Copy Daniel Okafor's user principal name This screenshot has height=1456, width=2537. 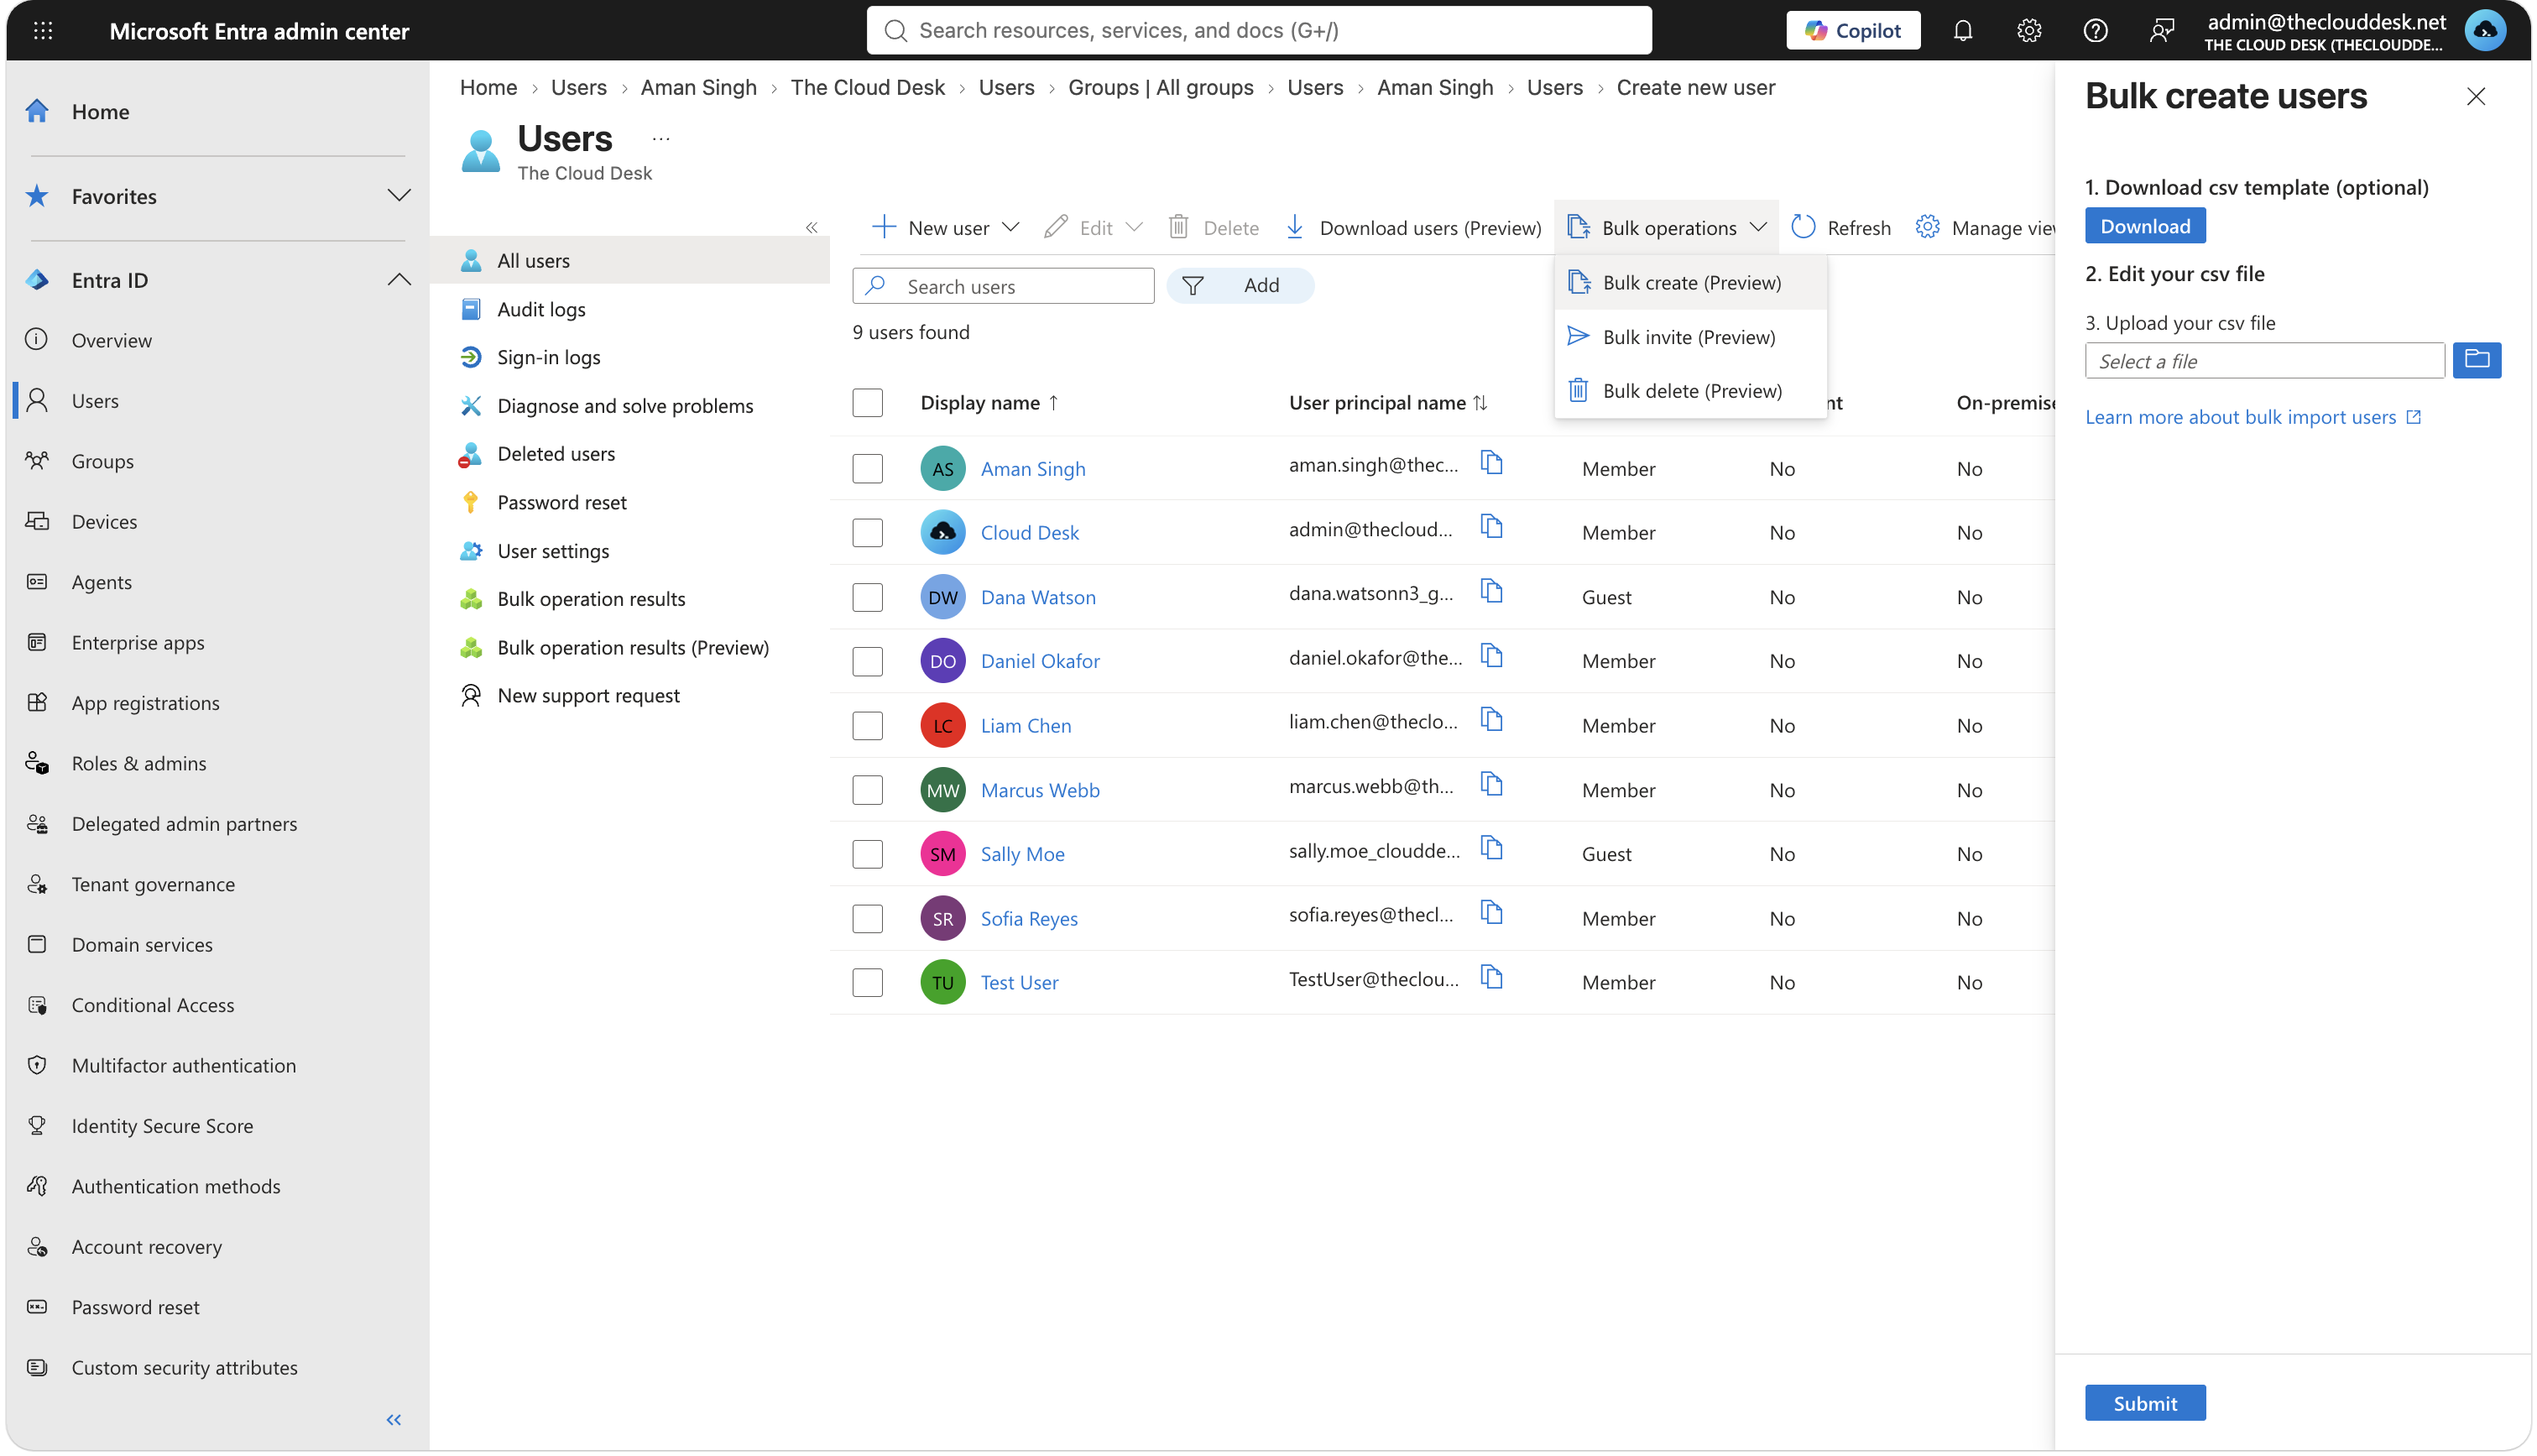pos(1491,656)
